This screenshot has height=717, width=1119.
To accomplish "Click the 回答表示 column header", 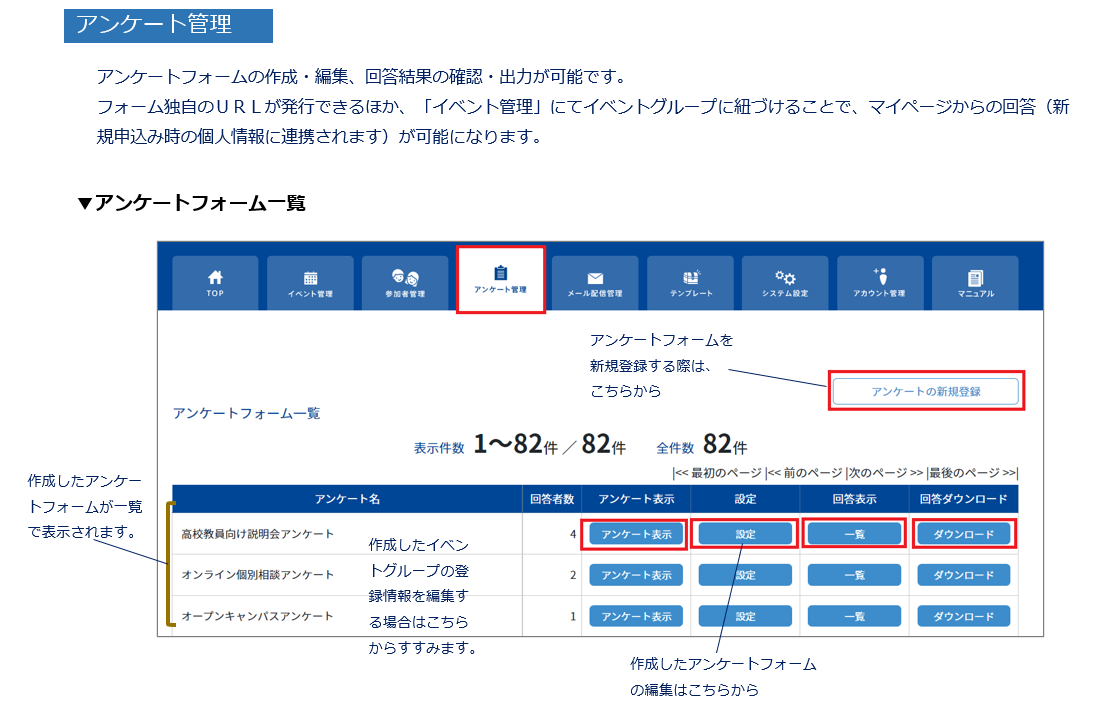I will click(854, 499).
